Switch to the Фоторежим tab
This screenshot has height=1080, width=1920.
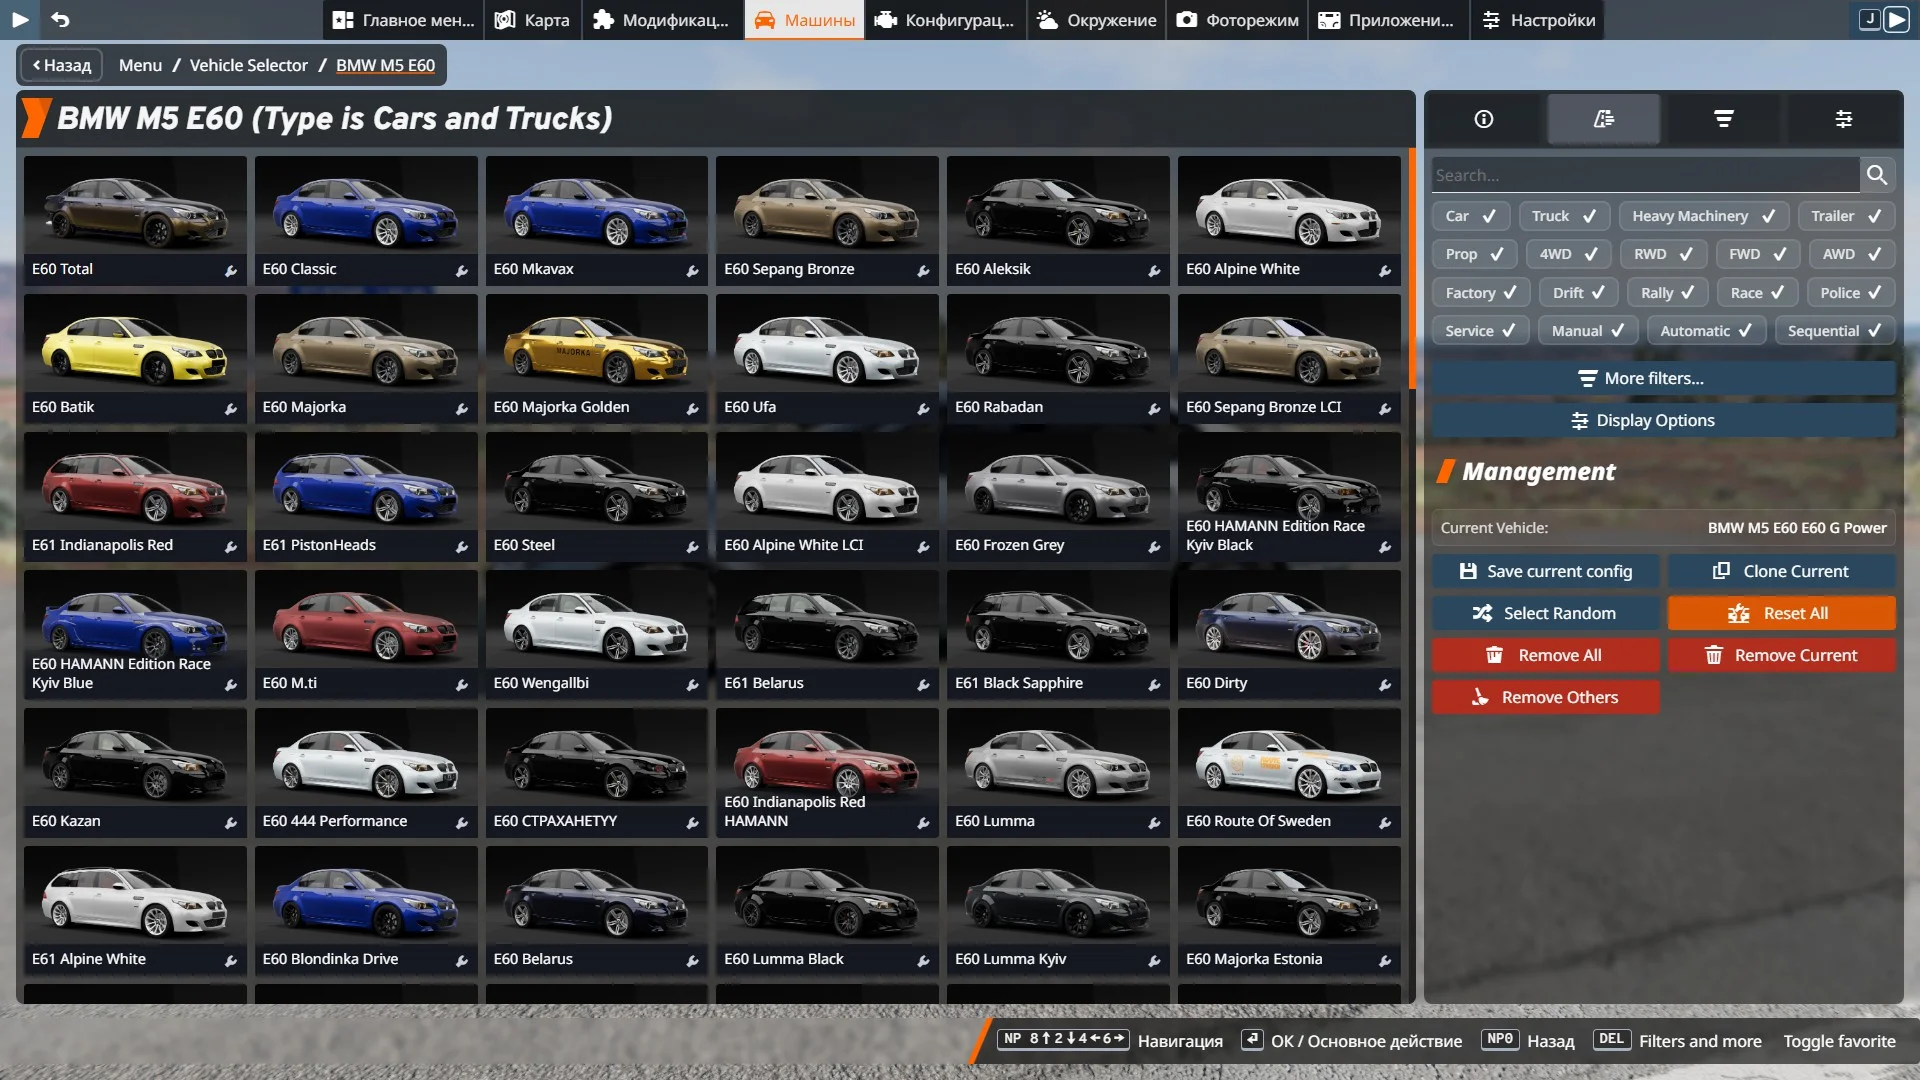(x=1237, y=20)
